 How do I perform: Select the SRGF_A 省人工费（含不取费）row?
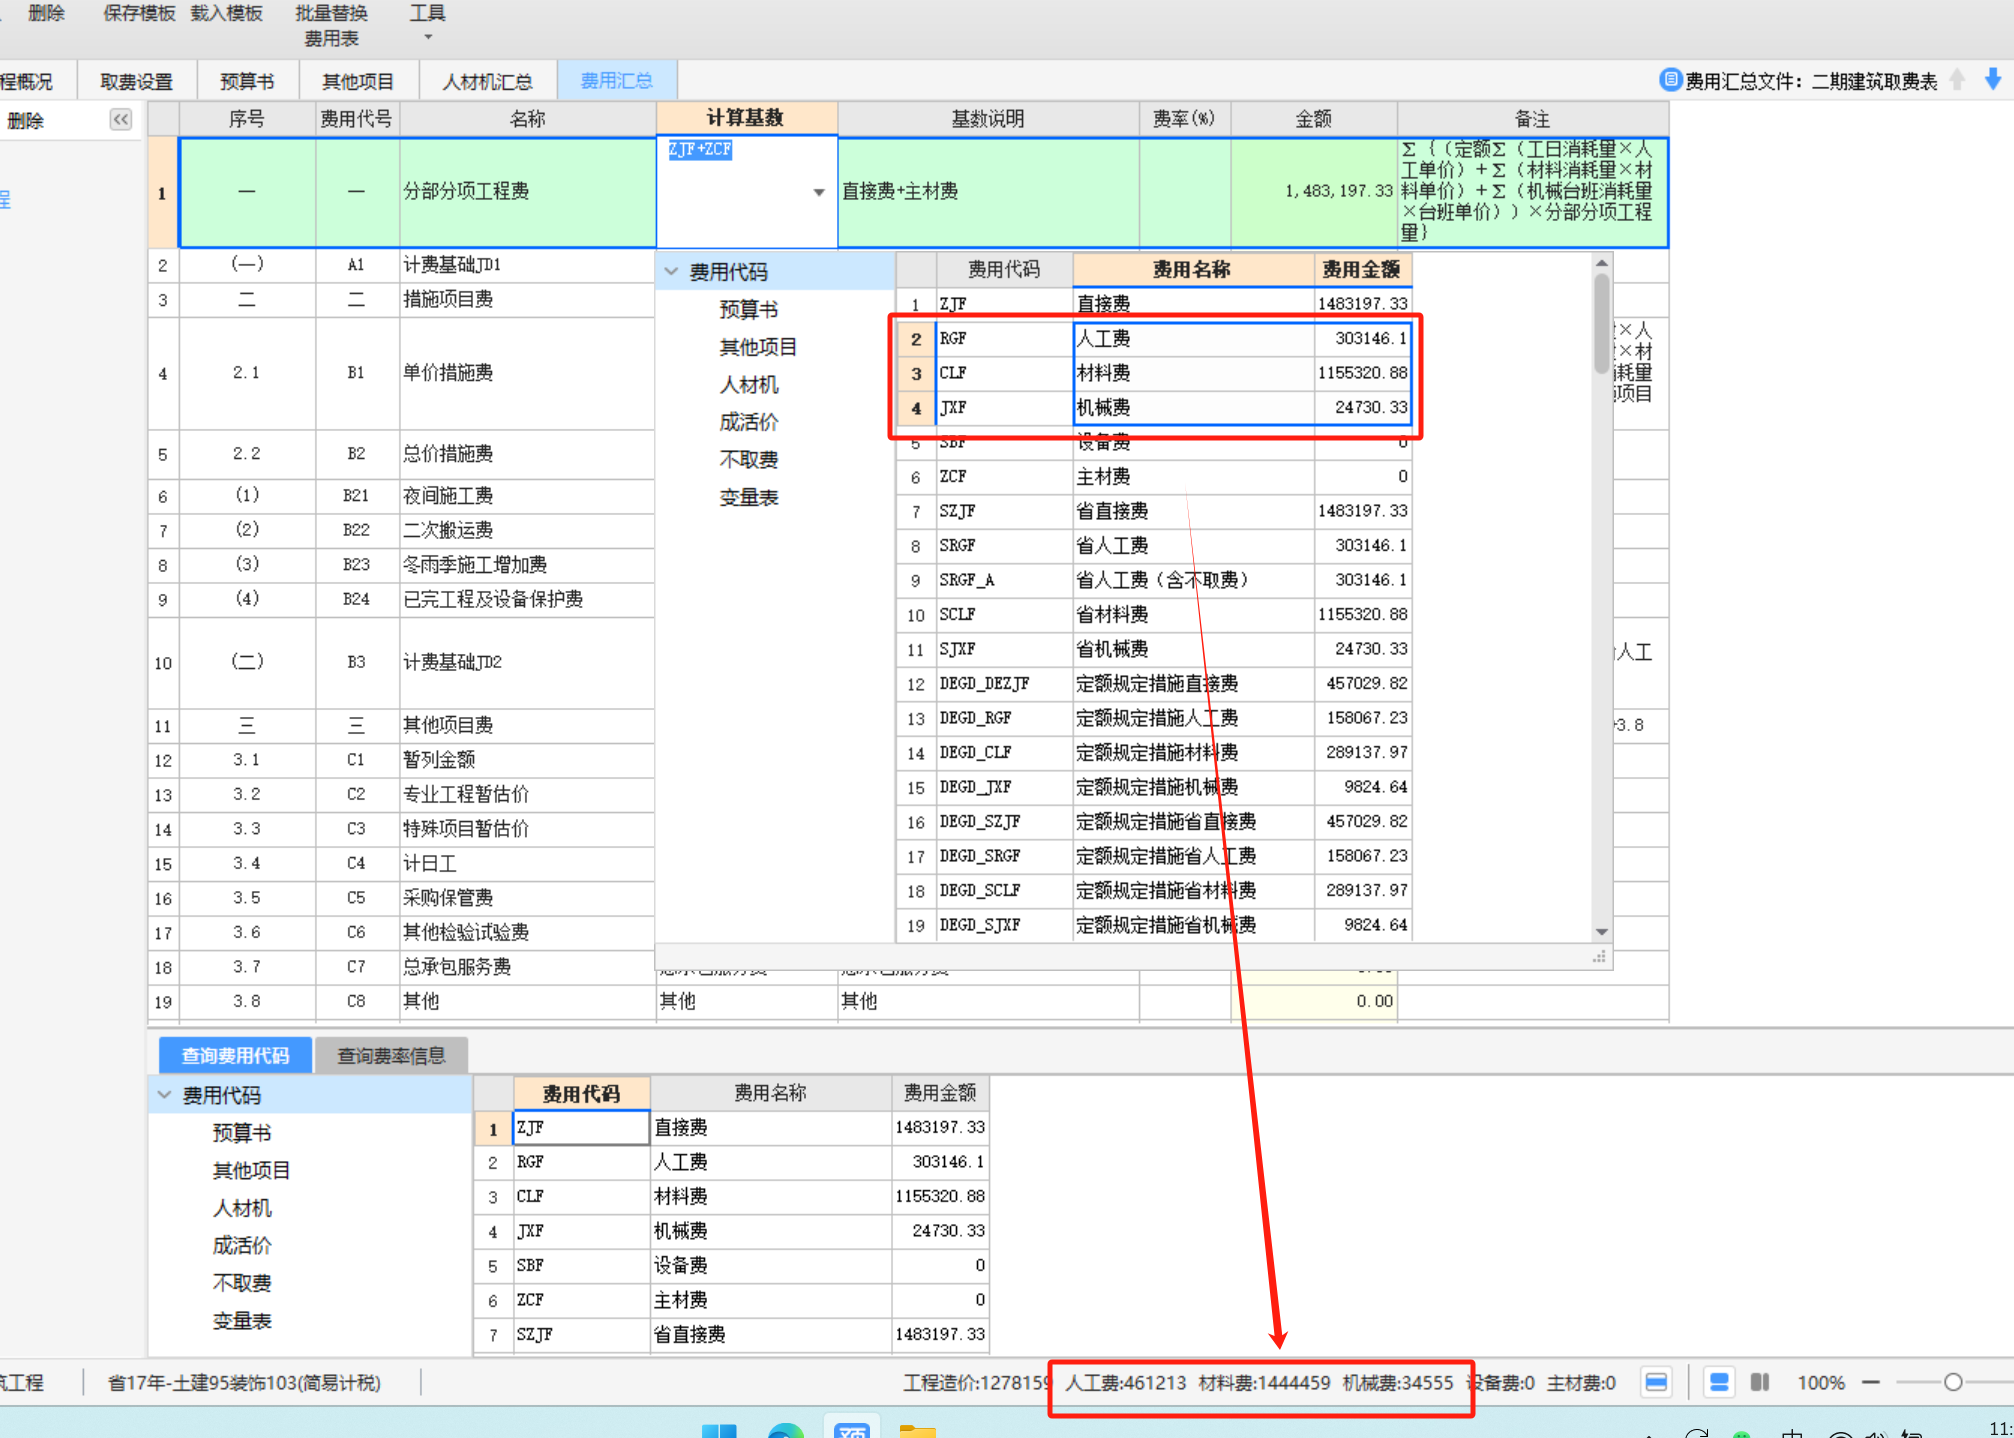point(1154,580)
